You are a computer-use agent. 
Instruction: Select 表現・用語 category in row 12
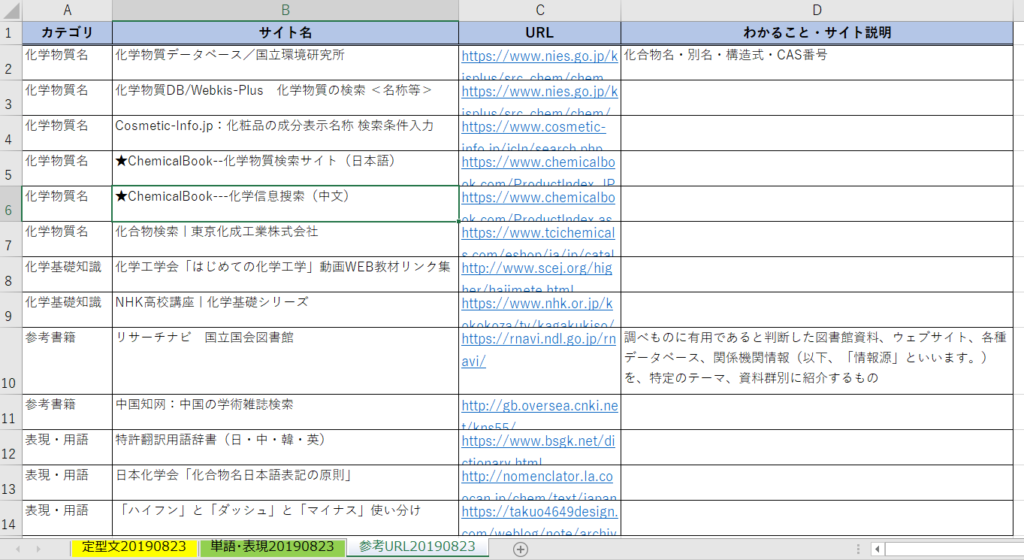point(67,447)
